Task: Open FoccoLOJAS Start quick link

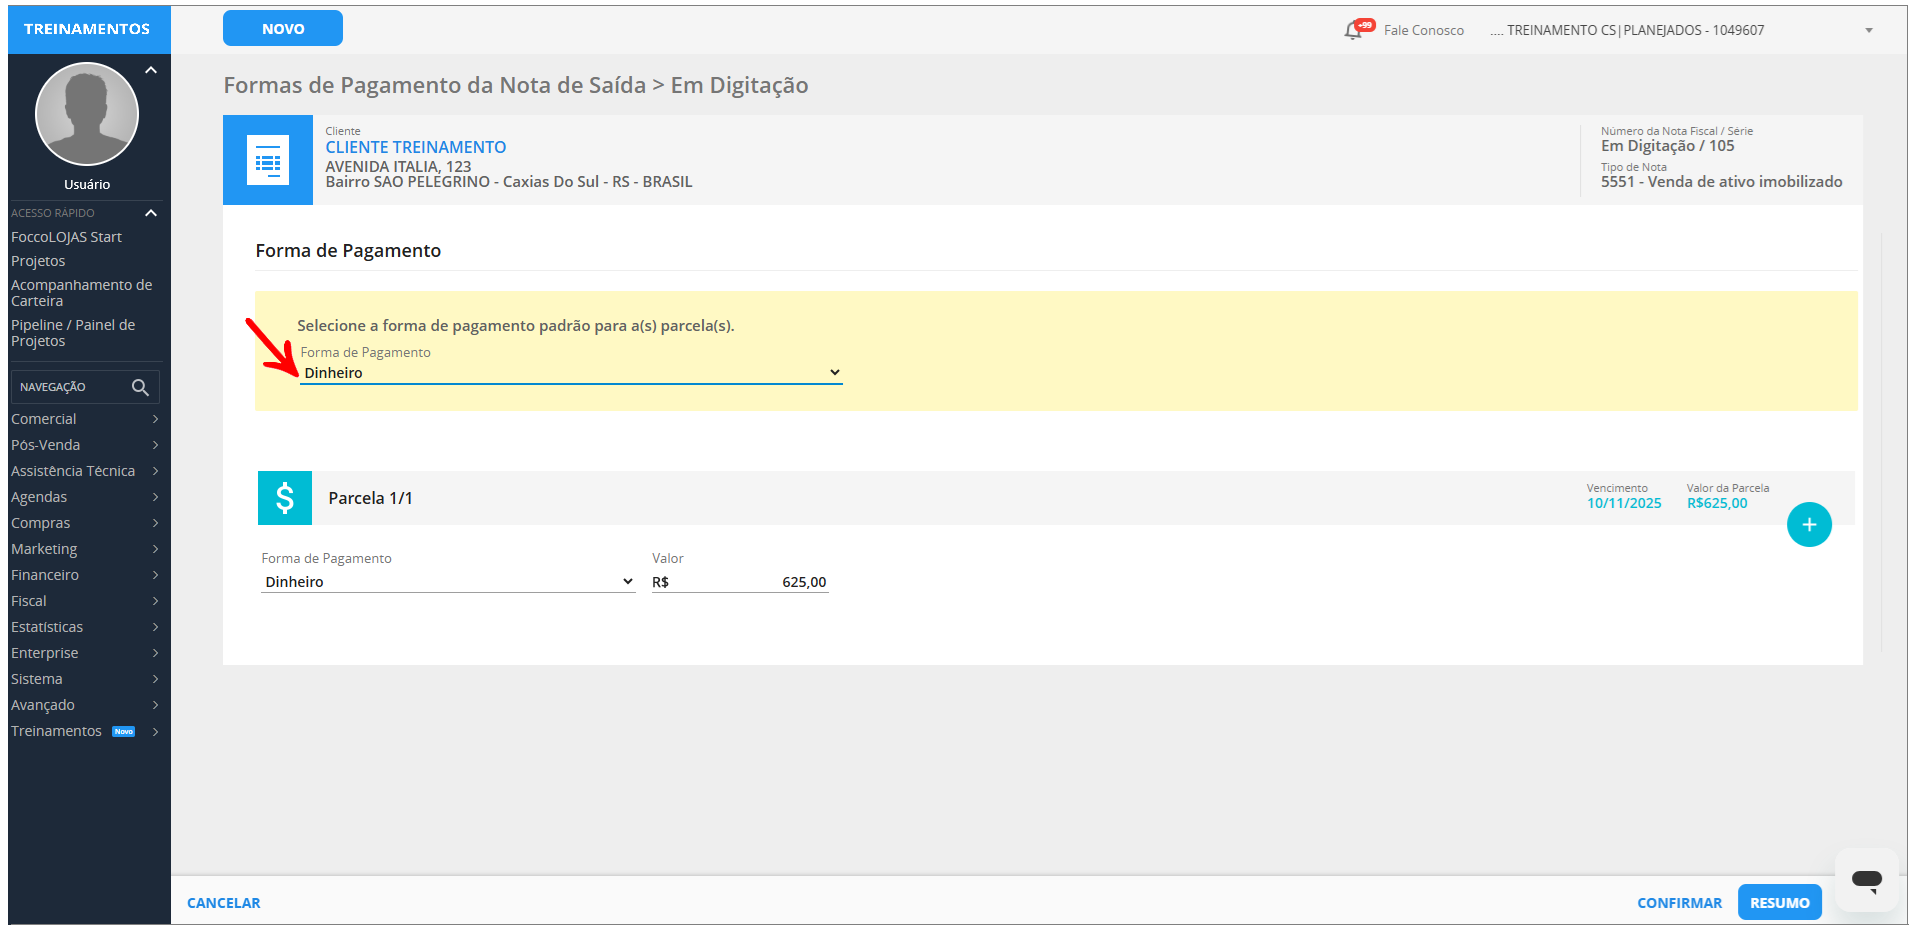Action: click(66, 237)
